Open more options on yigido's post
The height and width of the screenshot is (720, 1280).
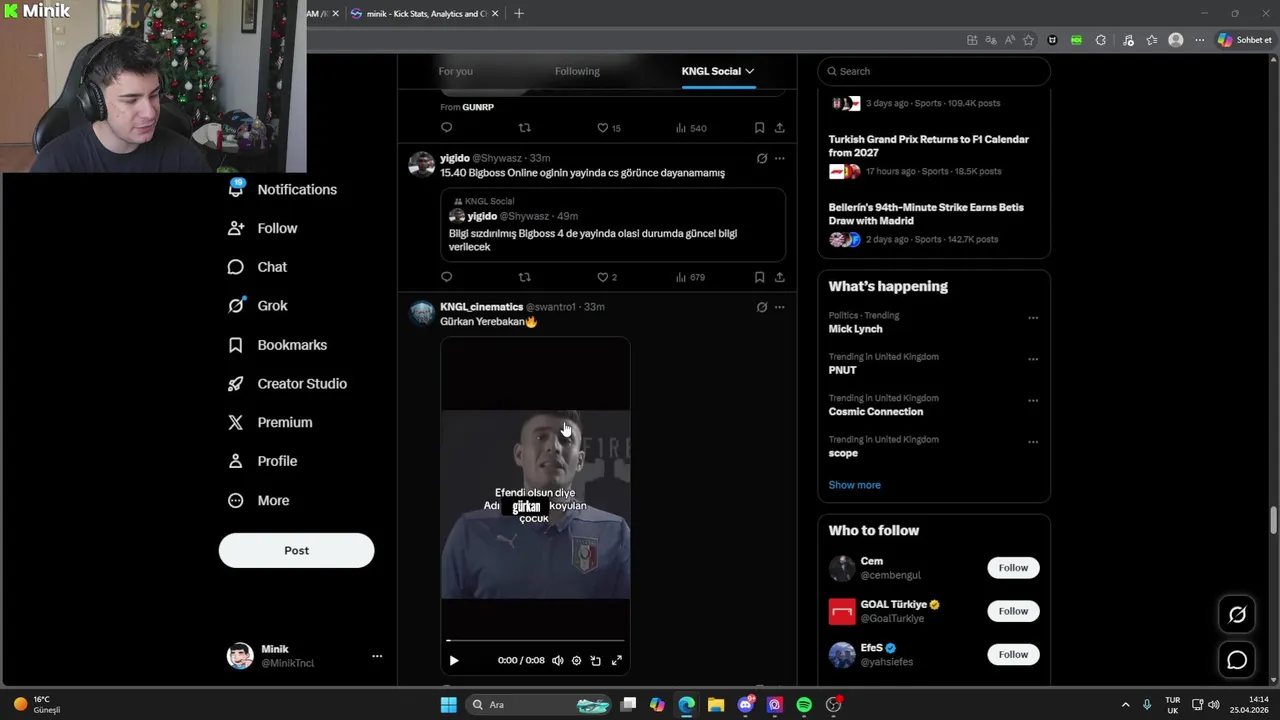tap(780, 158)
